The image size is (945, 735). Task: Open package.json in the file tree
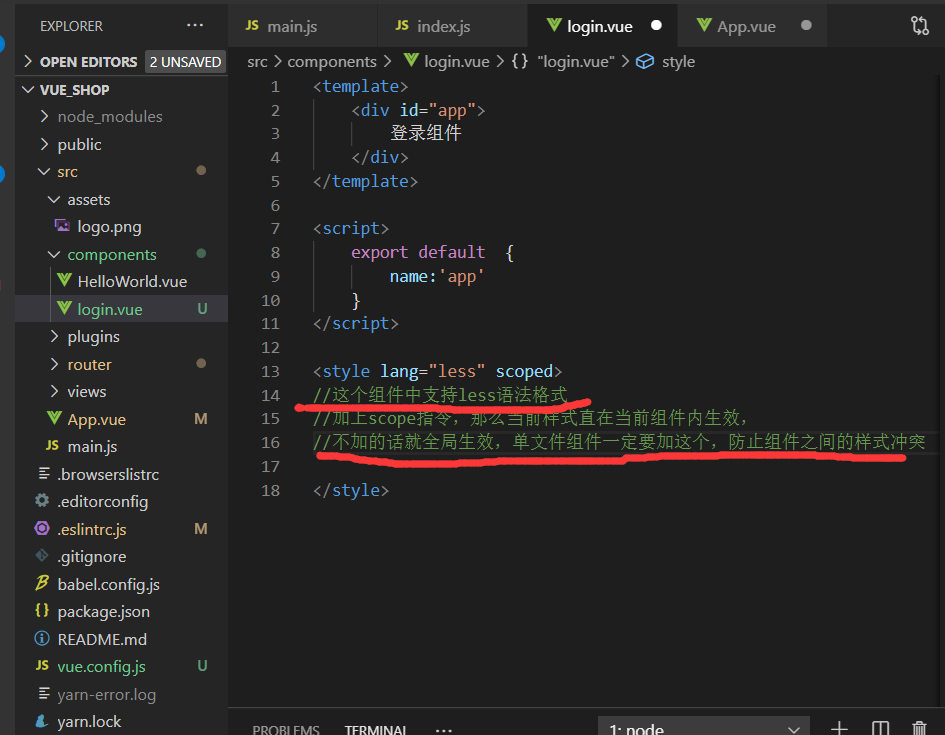[x=121, y=611]
